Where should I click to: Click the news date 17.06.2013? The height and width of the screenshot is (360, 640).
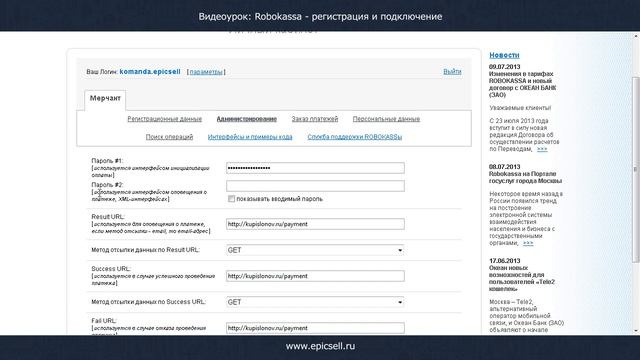[x=504, y=260]
